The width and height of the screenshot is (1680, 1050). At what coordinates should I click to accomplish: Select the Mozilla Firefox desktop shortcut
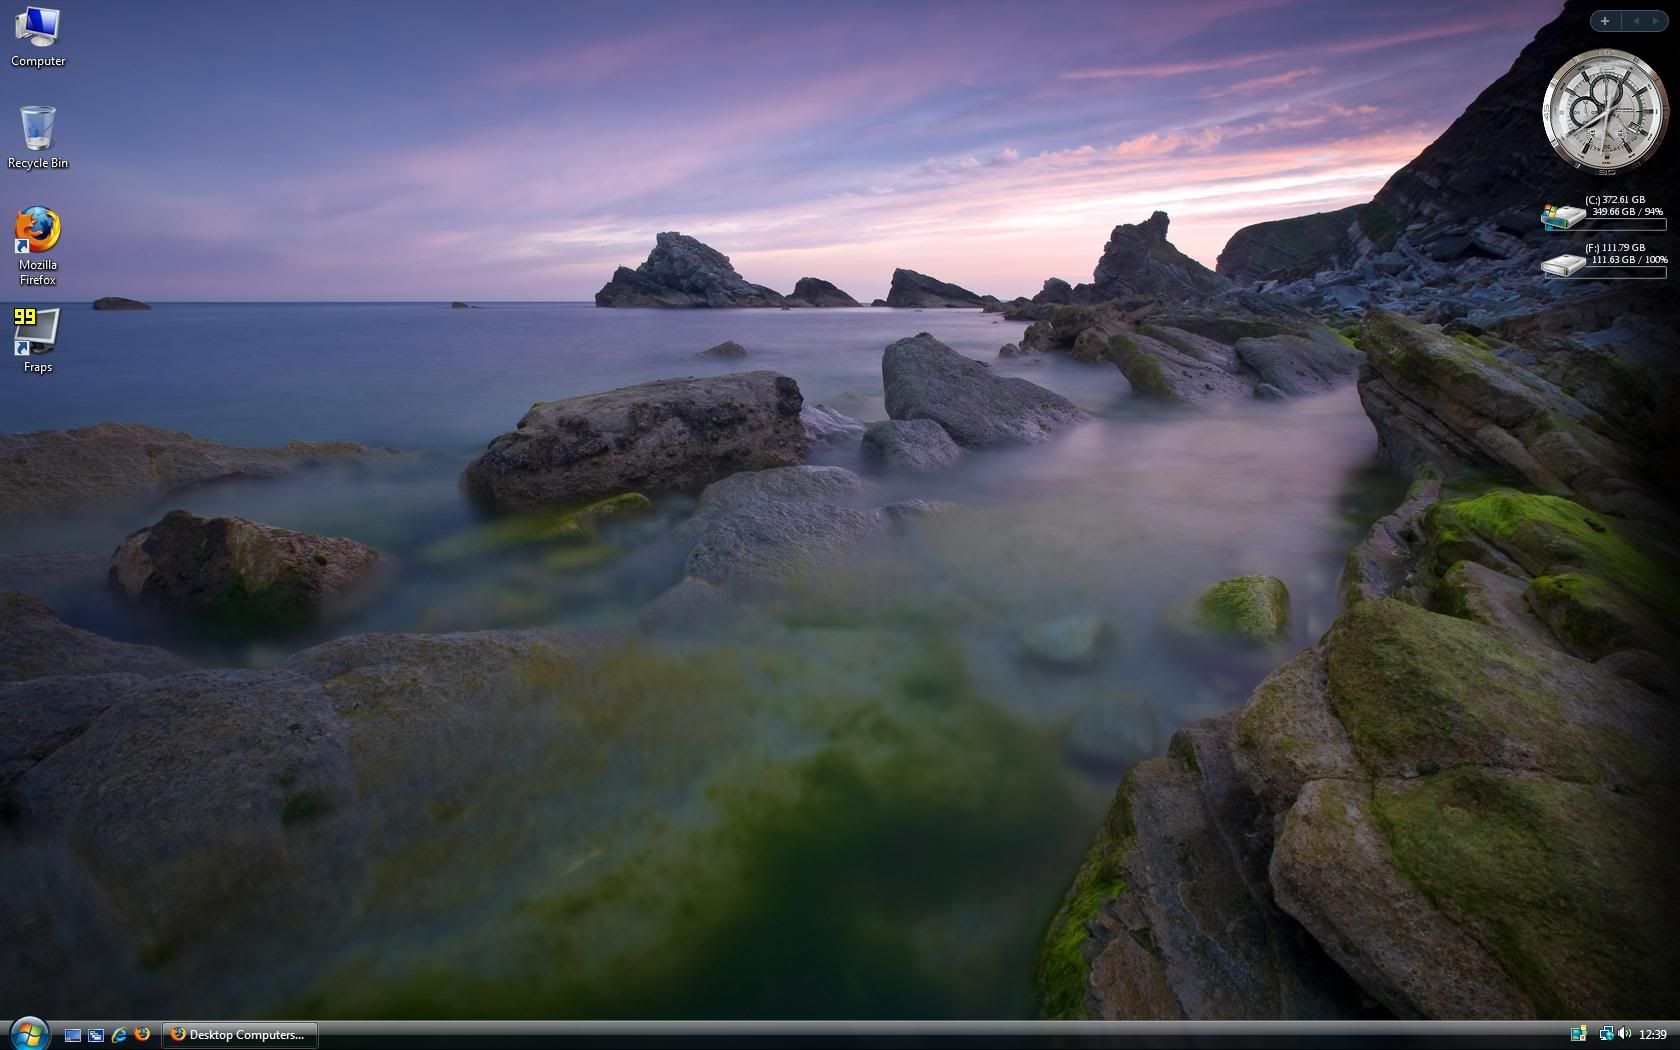[x=38, y=246]
